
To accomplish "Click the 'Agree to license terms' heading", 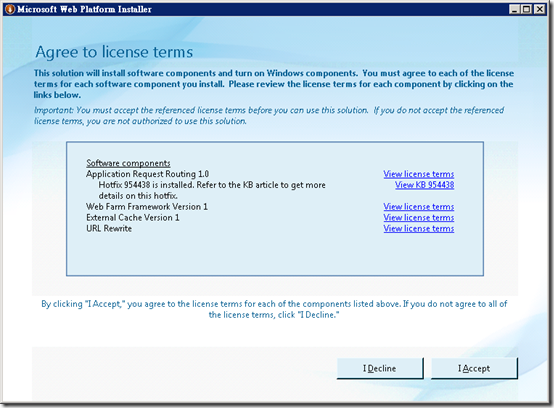I will point(114,52).
